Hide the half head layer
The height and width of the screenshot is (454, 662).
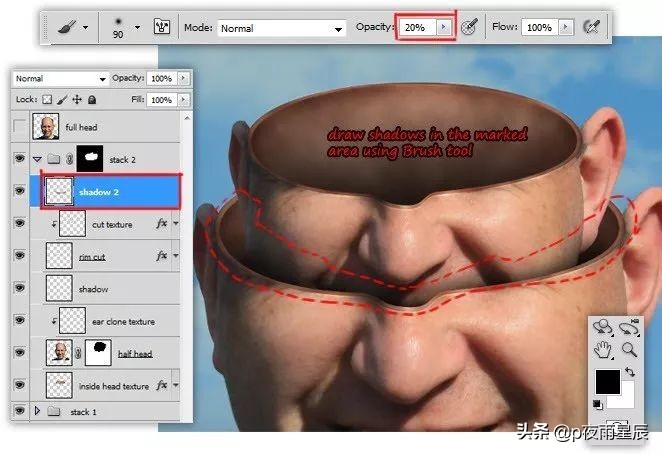(x=19, y=352)
